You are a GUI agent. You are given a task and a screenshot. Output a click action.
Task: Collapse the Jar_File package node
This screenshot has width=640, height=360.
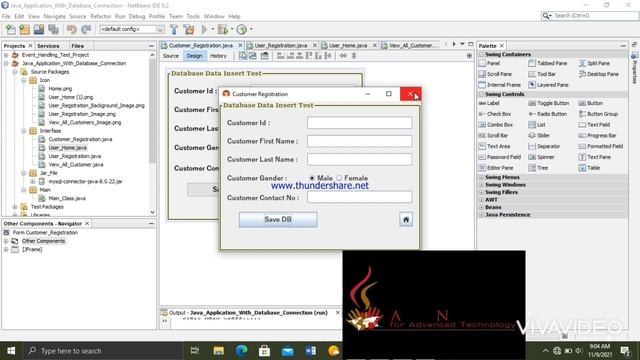click(x=24, y=173)
